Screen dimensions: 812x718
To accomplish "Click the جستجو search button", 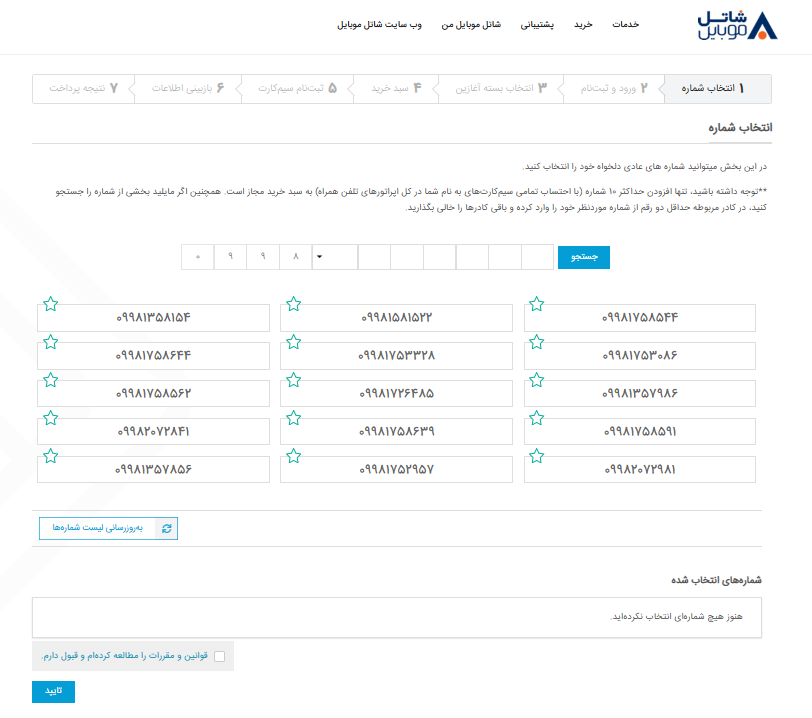I will pos(584,257).
